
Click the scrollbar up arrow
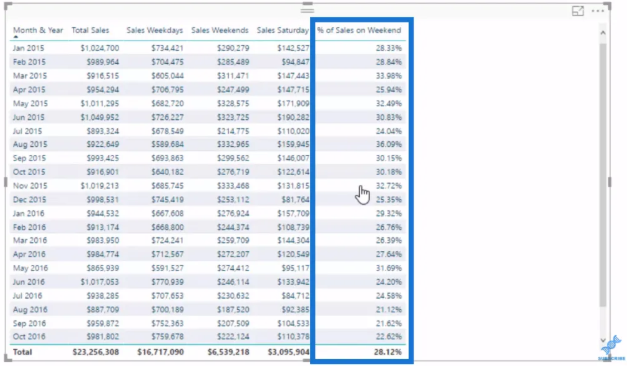(602, 33)
